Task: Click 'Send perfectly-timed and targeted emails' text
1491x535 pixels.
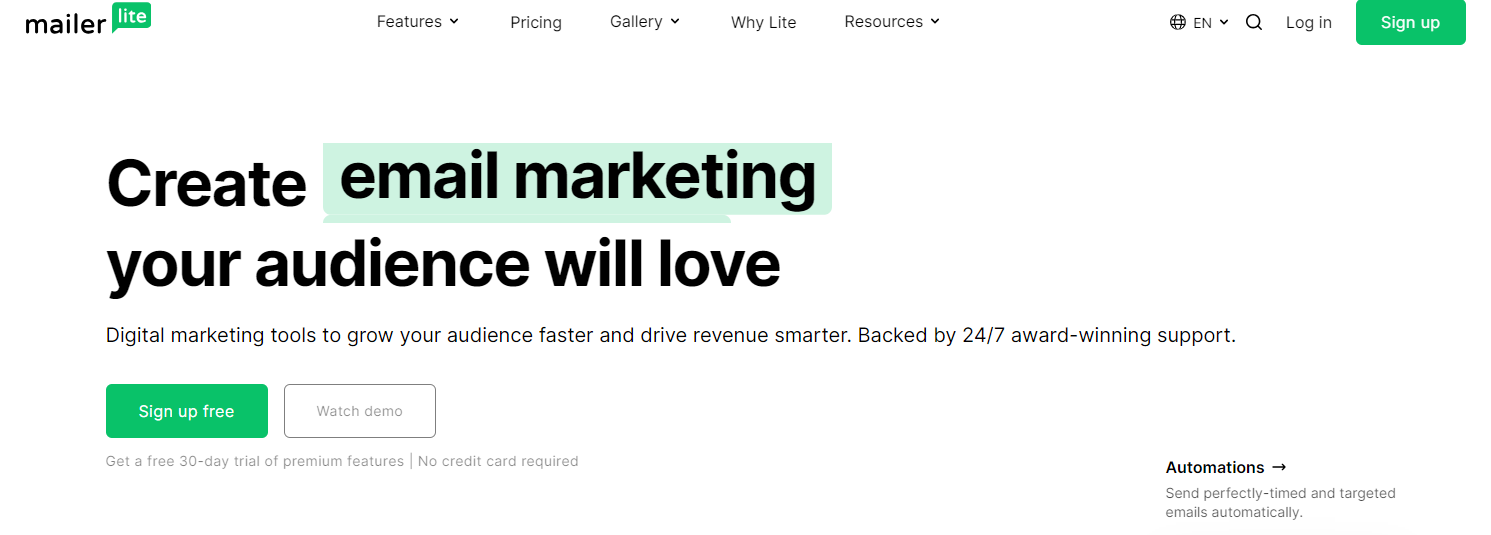Action: (x=1281, y=503)
